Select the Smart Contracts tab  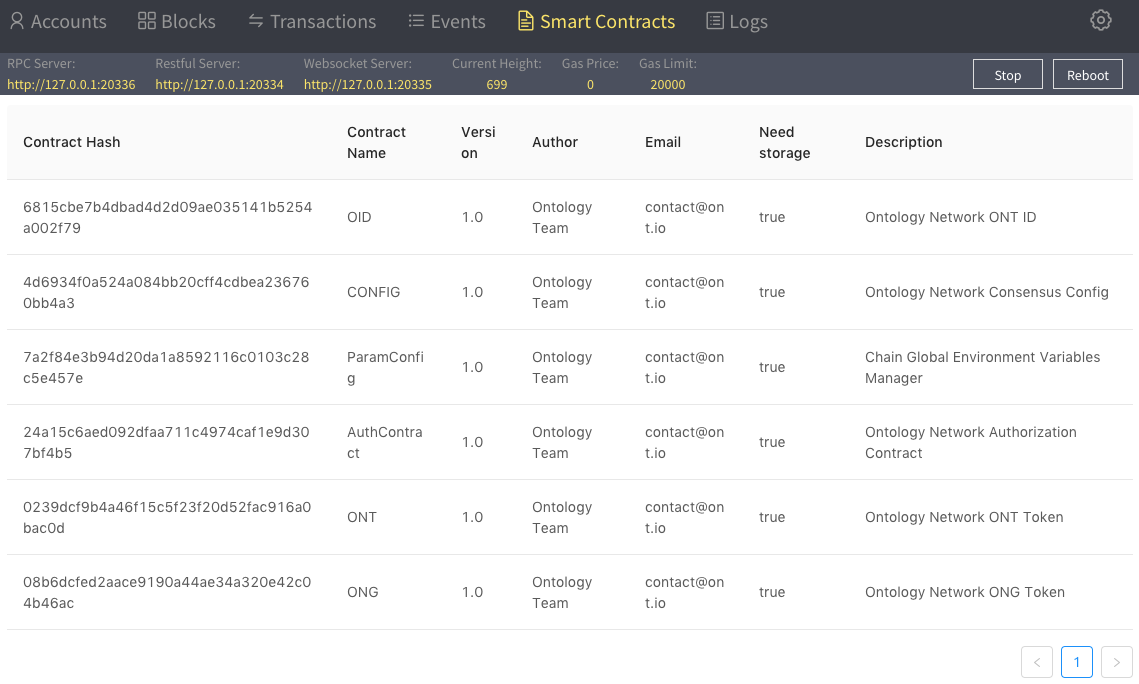click(596, 21)
